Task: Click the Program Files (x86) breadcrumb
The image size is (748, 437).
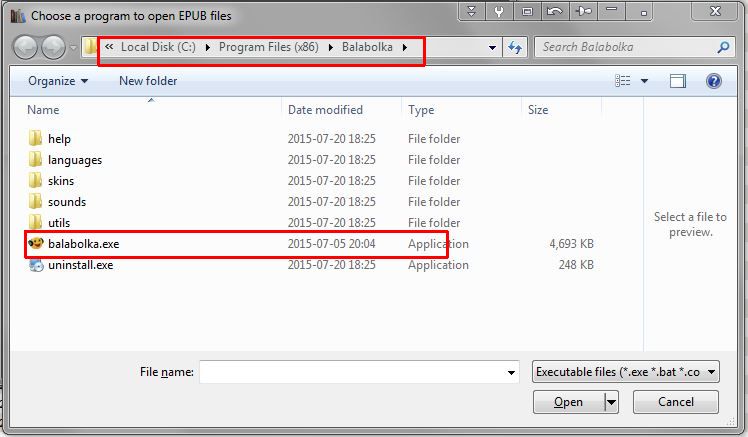Action: pos(268,47)
